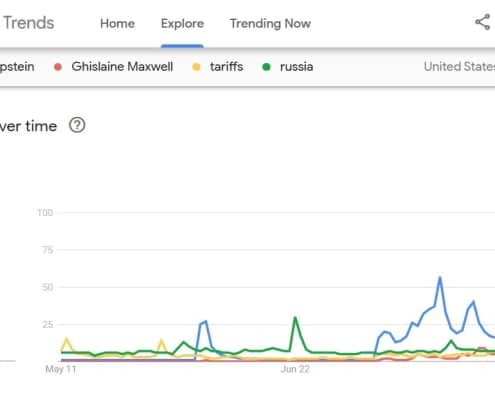Click the green dot beside russia

click(266, 67)
